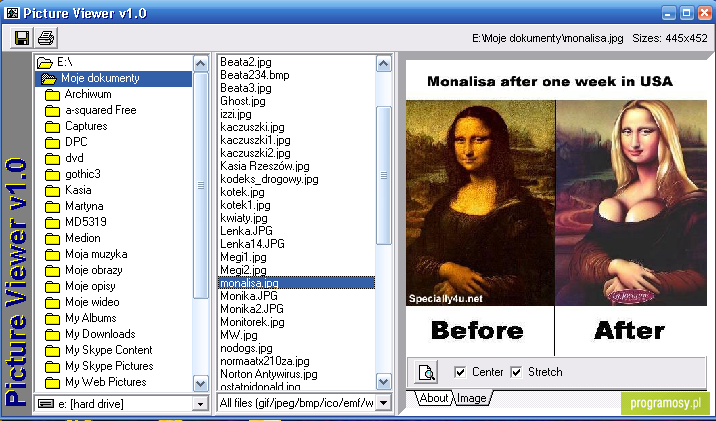This screenshot has height=421, width=716.
Task: Click the zoom preview magnifier button
Action: (426, 372)
